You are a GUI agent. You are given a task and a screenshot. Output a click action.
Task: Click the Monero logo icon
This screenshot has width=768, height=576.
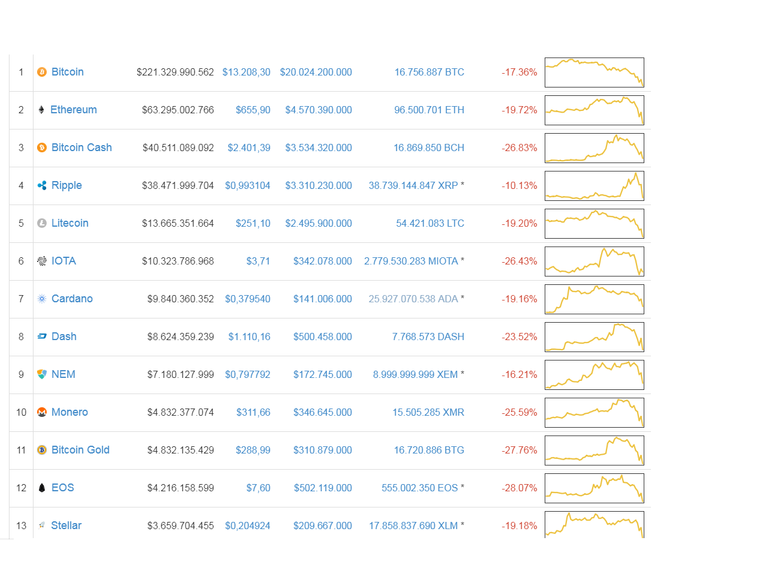(42, 412)
